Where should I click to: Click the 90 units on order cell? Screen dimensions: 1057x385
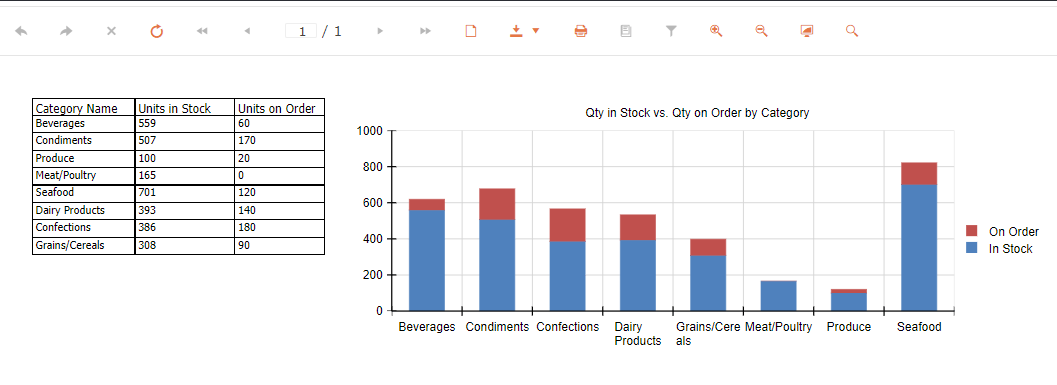(280, 245)
